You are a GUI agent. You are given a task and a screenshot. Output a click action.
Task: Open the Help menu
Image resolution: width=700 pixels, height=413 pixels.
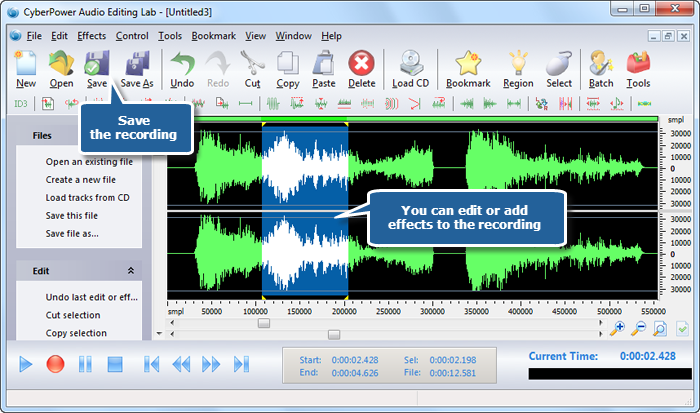[x=331, y=36]
